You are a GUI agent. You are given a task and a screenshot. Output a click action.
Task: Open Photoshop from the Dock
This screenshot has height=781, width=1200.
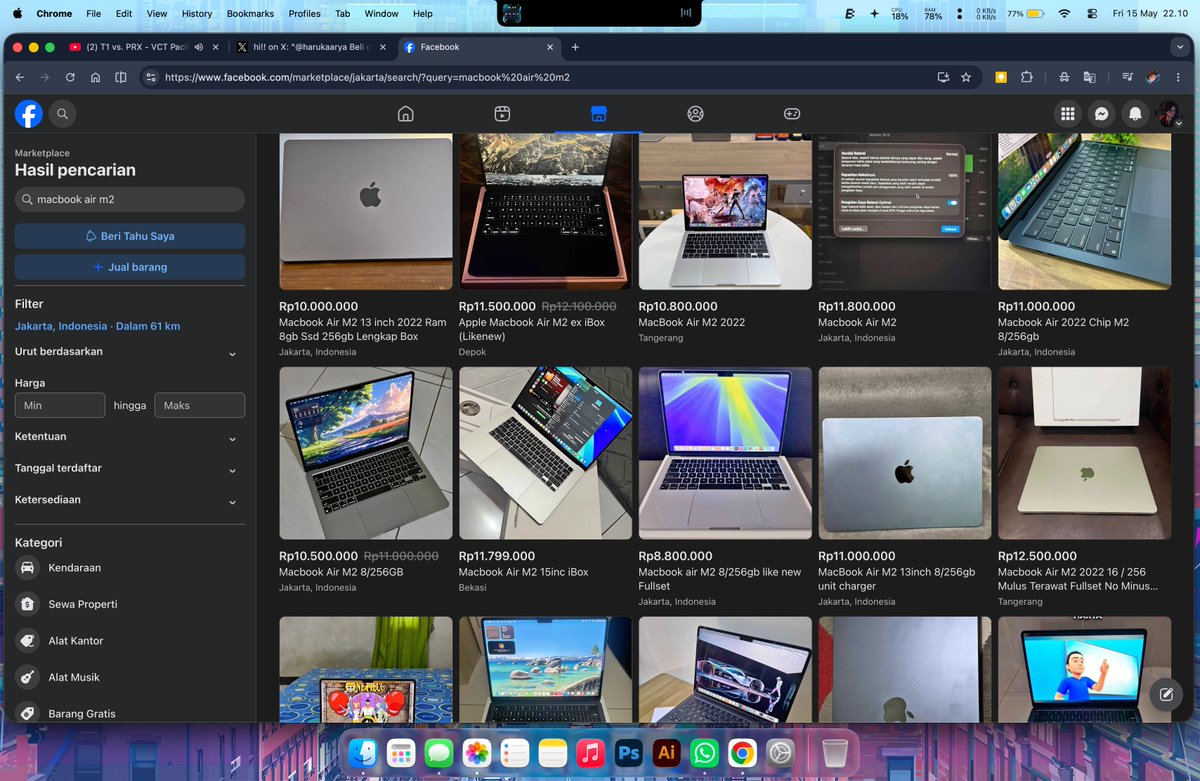pos(629,752)
